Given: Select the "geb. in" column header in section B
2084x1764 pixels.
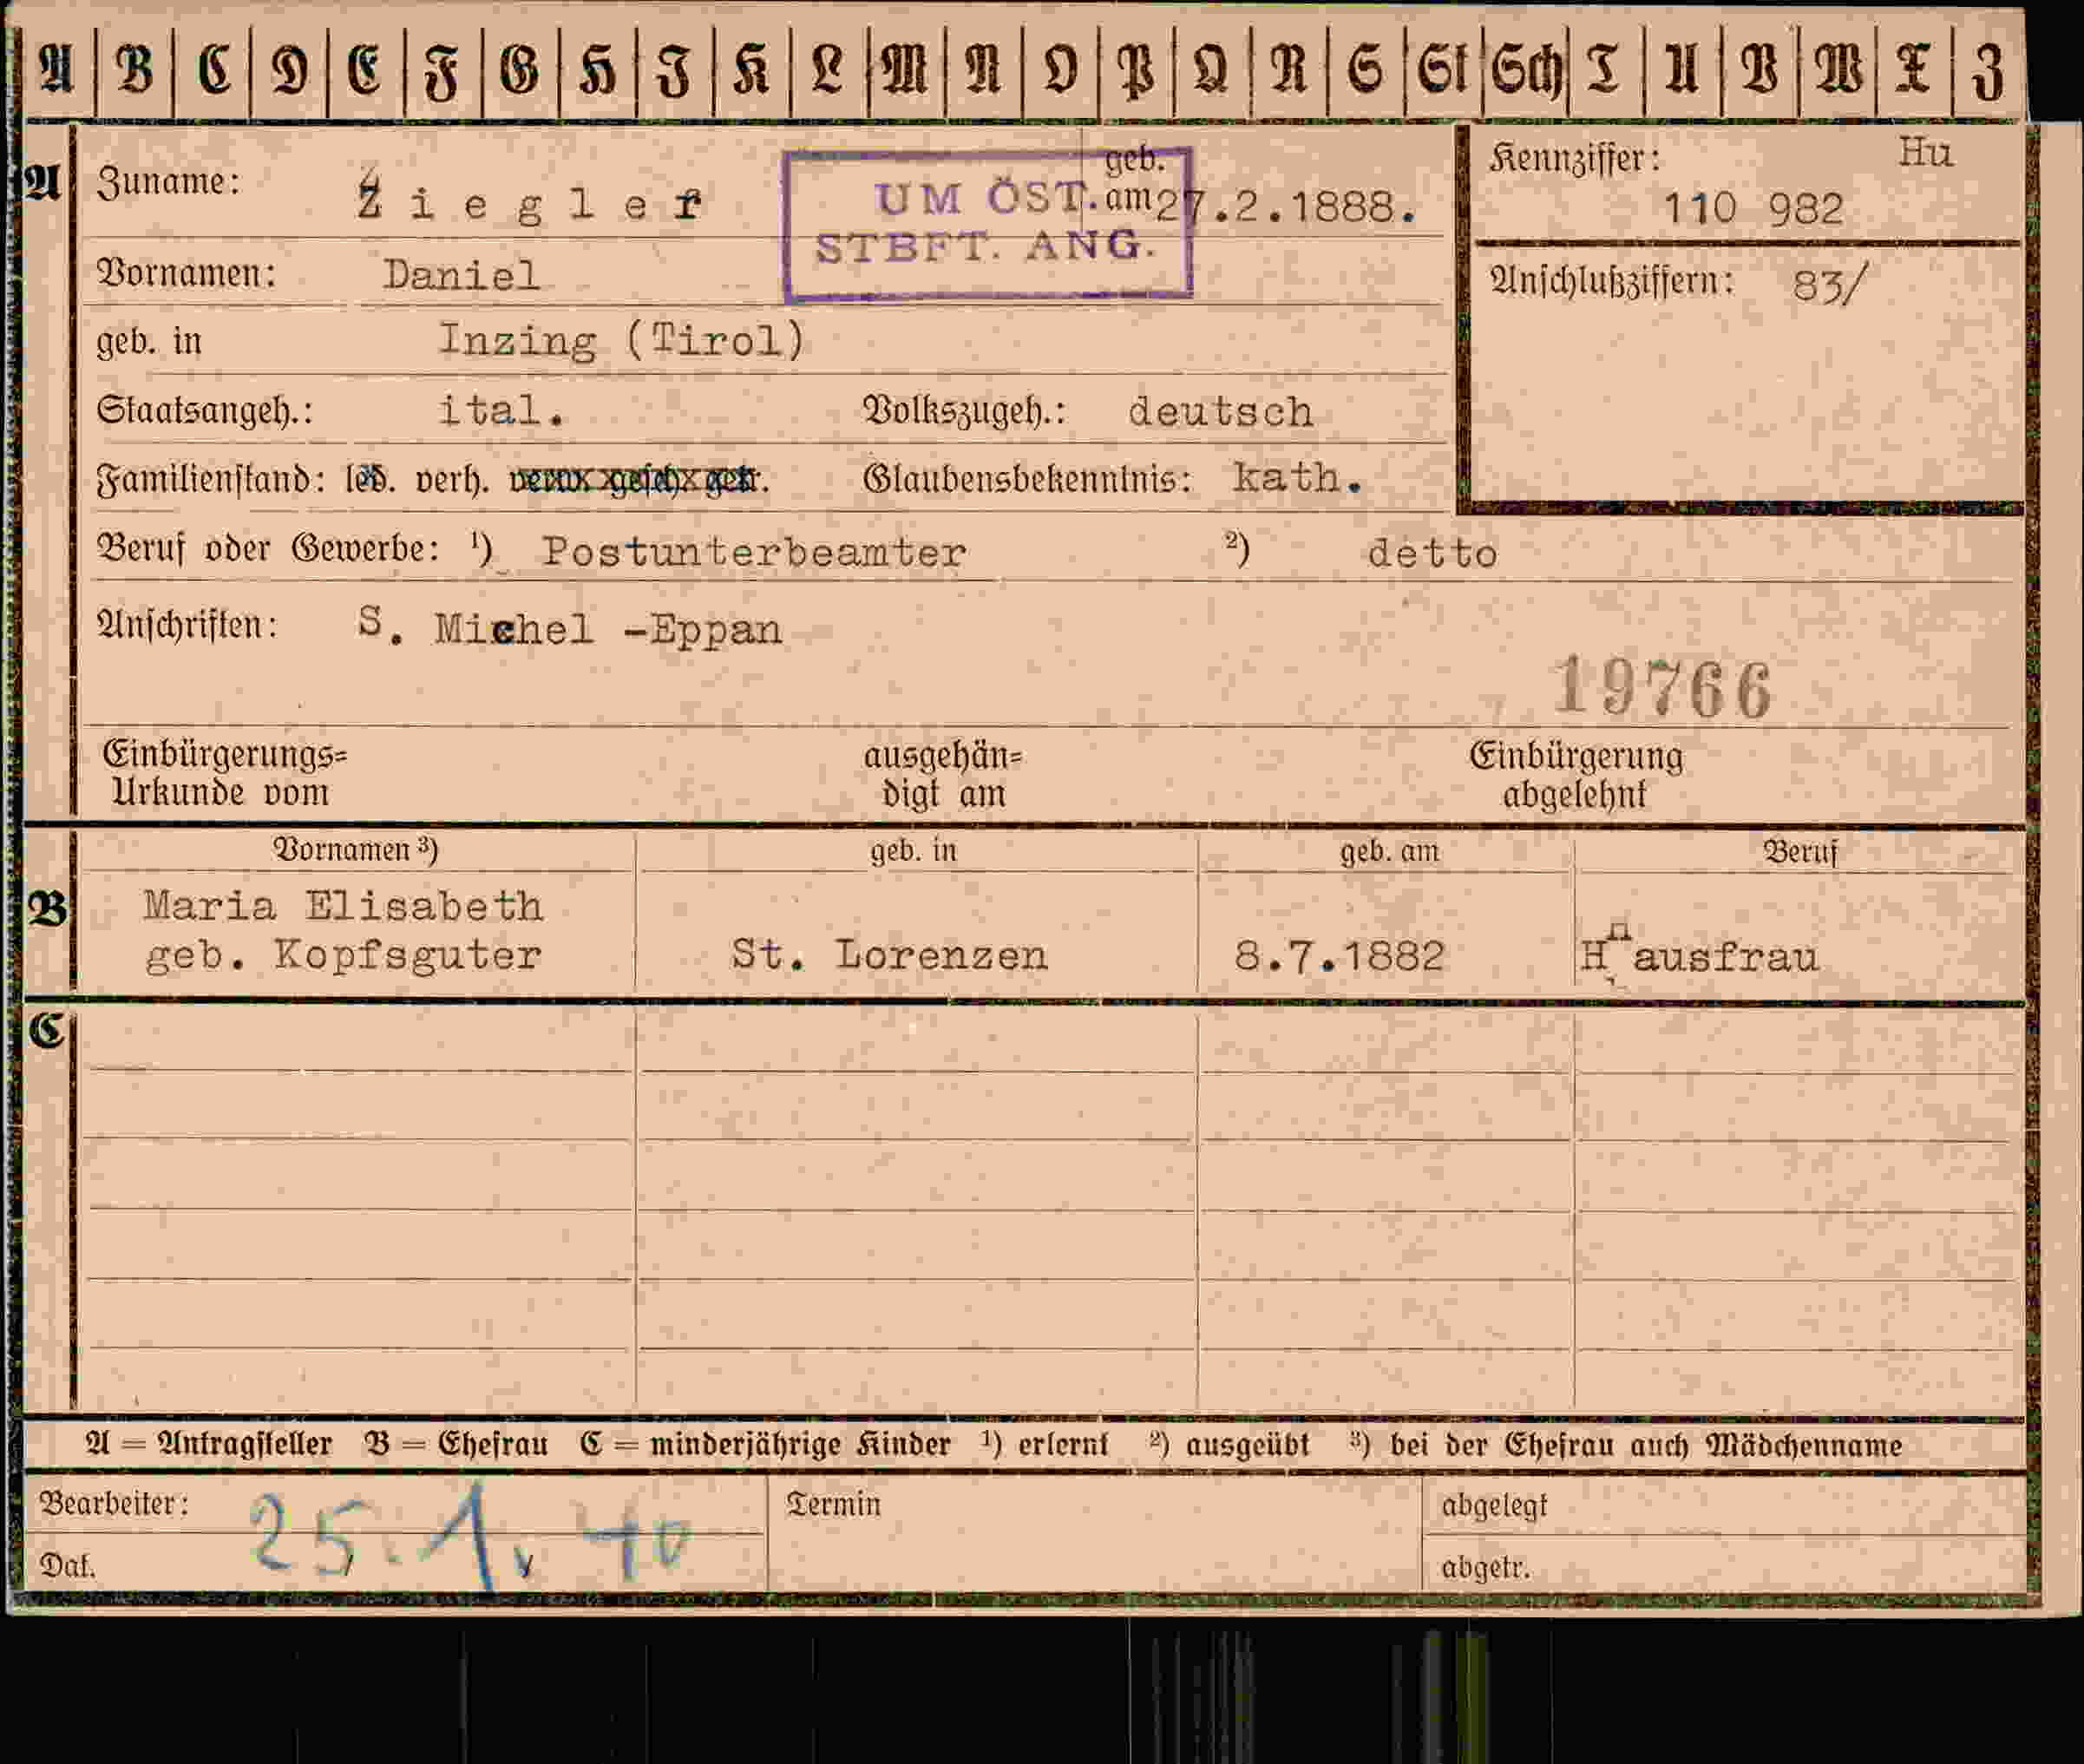Looking at the screenshot, I should point(913,851).
